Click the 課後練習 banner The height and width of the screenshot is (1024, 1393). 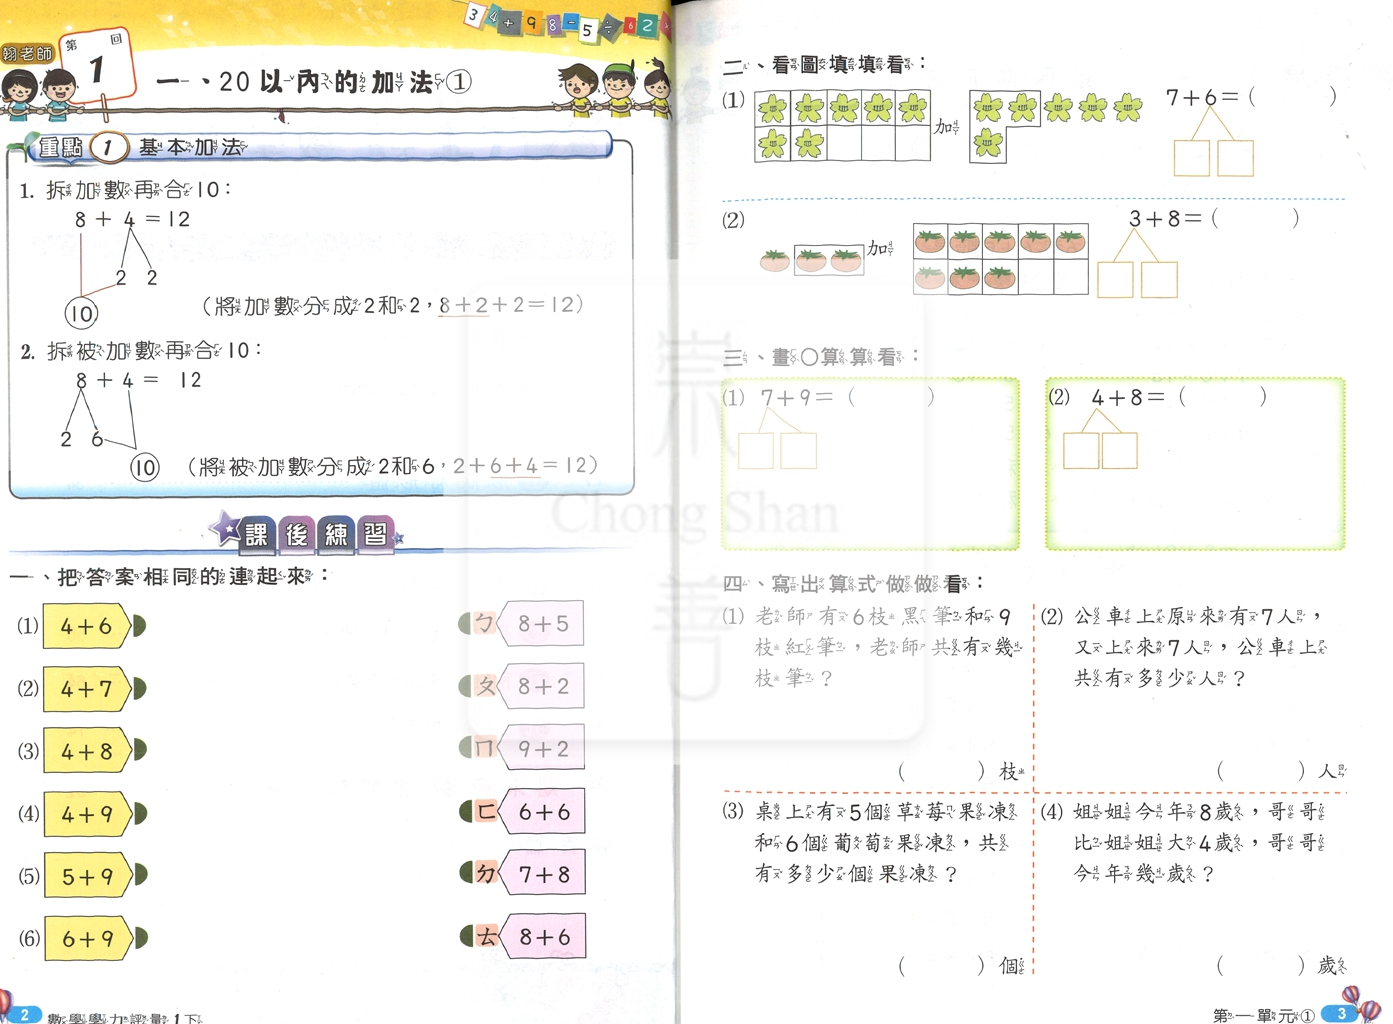(306, 533)
